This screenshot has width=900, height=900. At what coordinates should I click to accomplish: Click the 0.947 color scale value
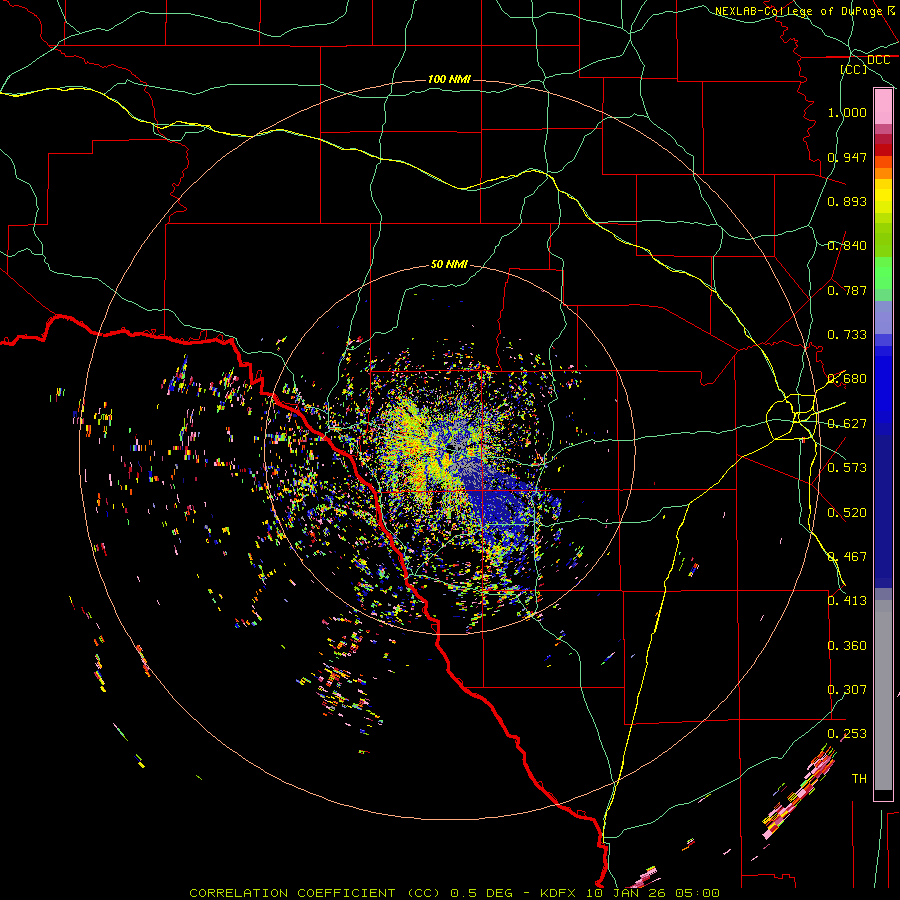click(x=847, y=157)
